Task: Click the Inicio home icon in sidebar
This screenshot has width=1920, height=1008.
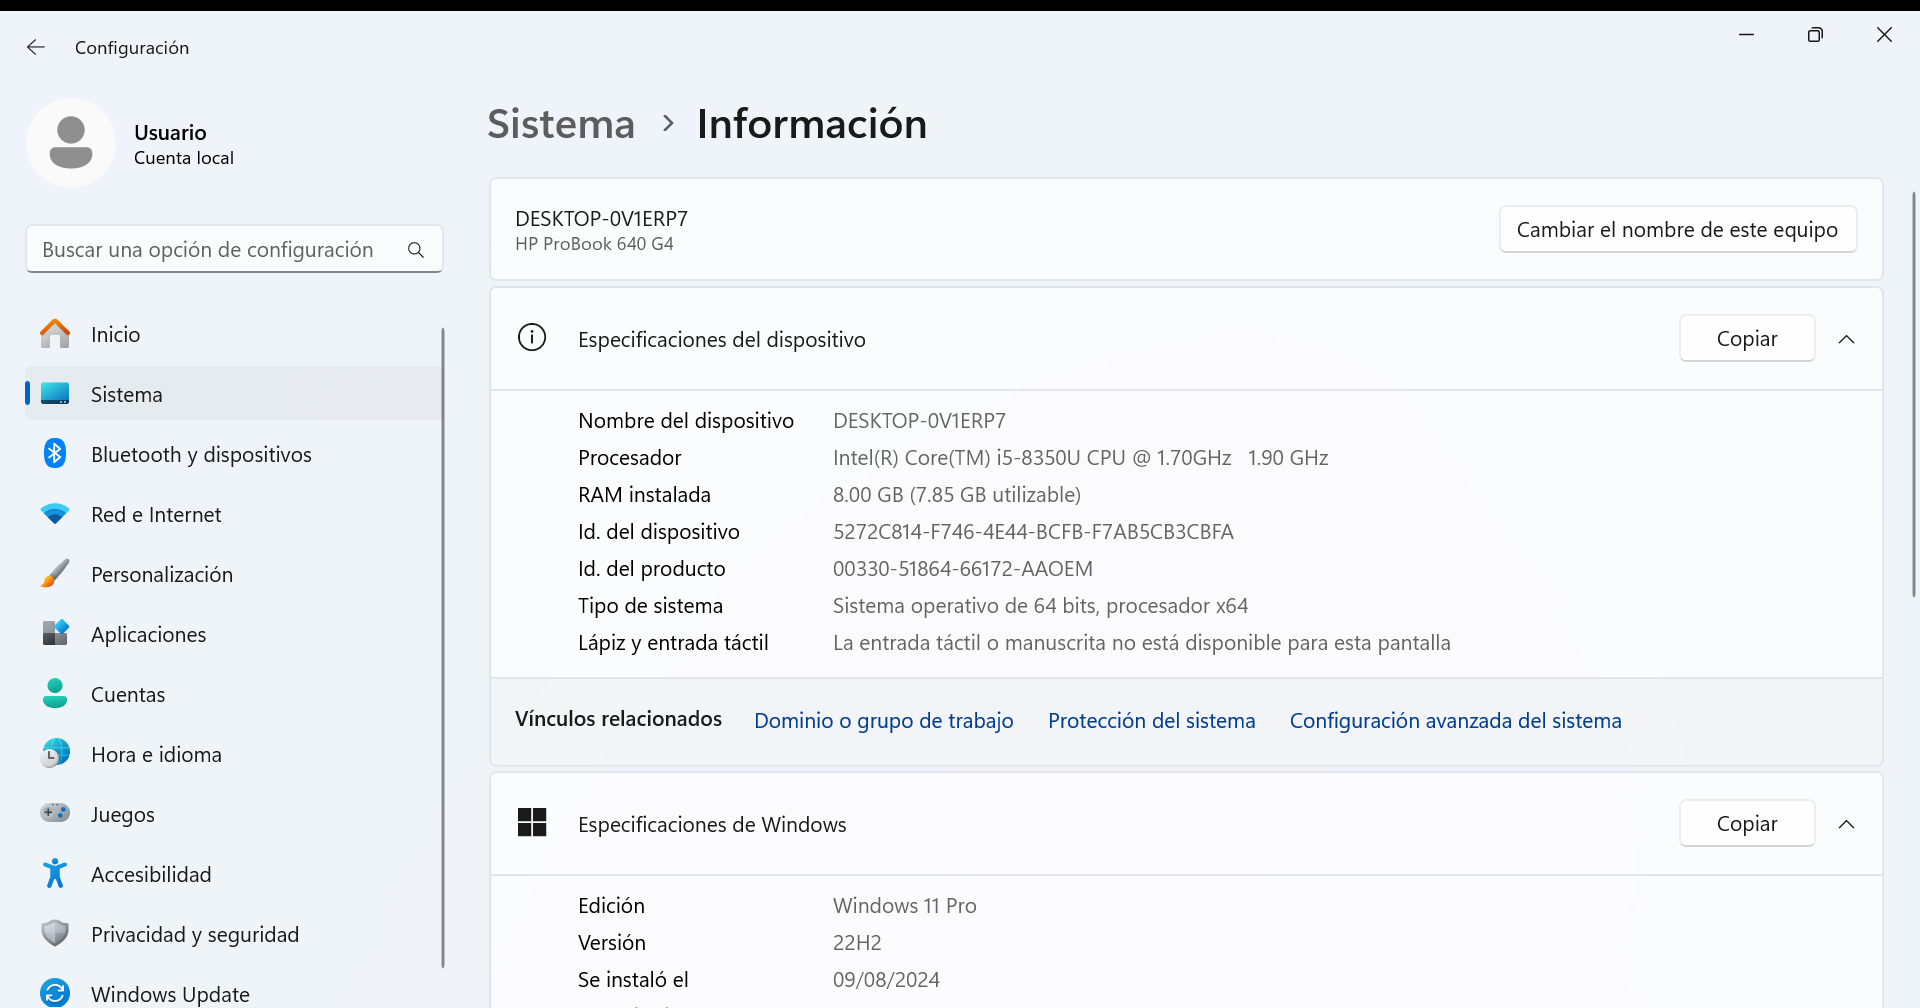Action: (x=55, y=334)
